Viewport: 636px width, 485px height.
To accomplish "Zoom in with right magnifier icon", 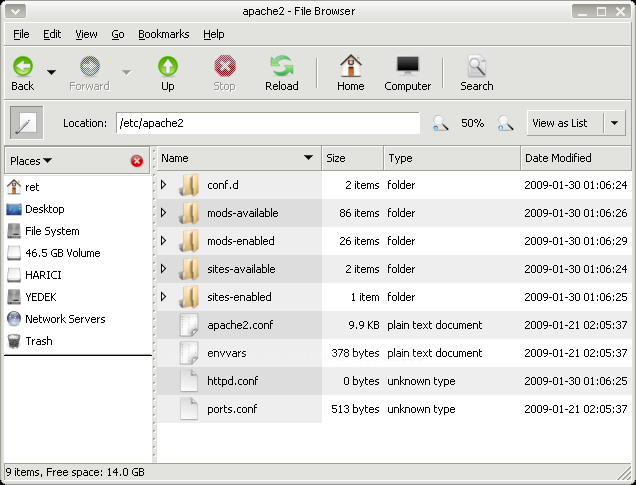I will [x=505, y=123].
